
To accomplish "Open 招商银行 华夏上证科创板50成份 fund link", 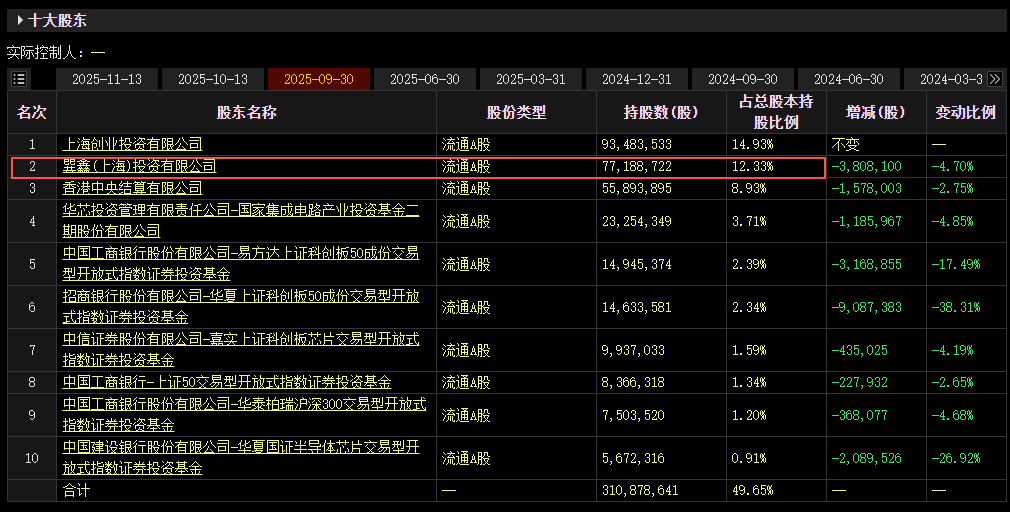I will pos(241,307).
